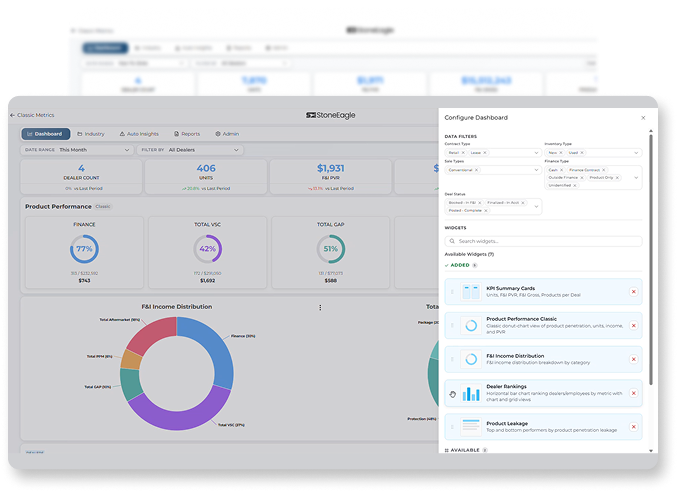Select the Product Leakage list thumbnail

(x=471, y=427)
